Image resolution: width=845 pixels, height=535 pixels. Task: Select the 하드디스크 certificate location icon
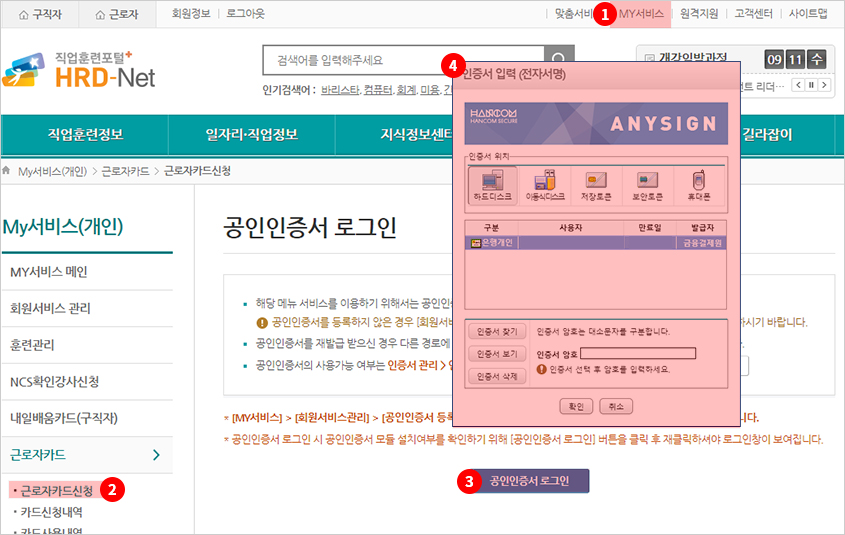pos(493,185)
